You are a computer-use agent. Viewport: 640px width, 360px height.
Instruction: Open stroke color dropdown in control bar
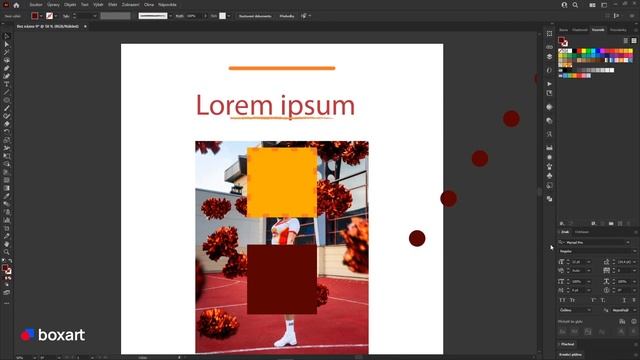tap(56, 16)
